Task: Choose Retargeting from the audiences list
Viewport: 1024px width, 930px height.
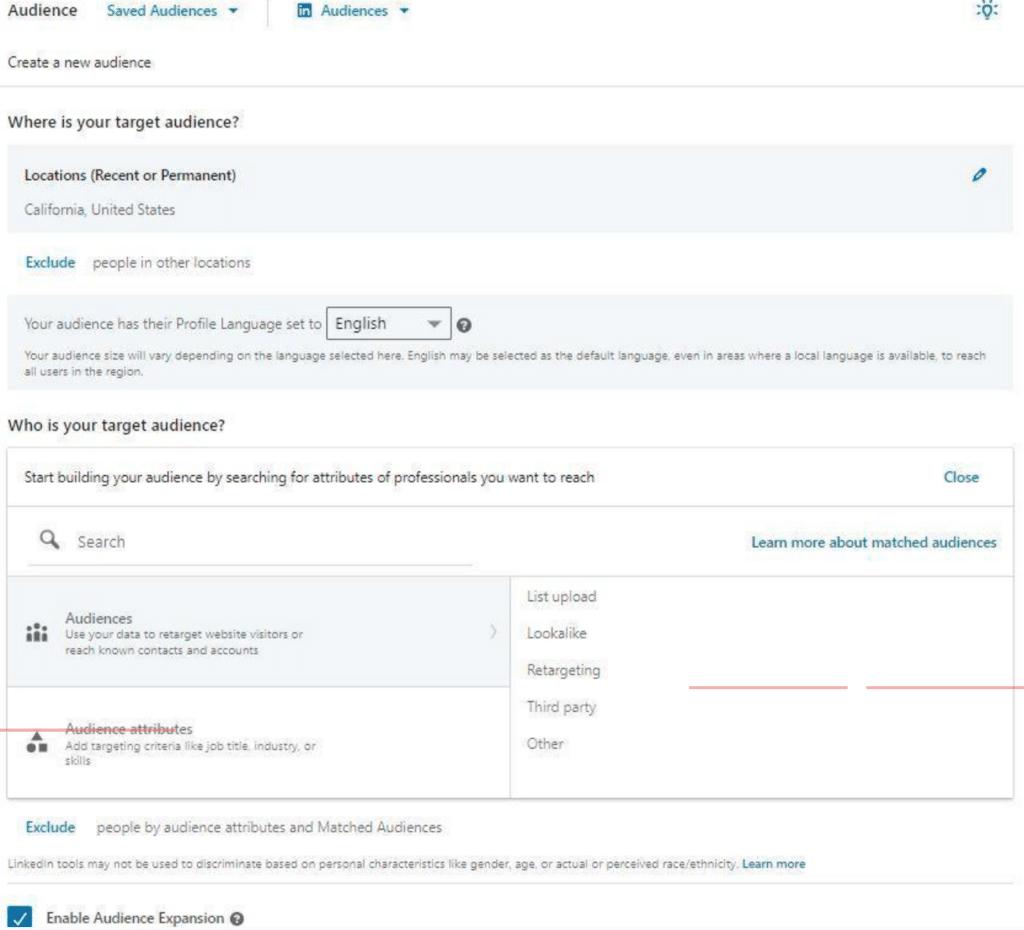Action: [x=563, y=670]
